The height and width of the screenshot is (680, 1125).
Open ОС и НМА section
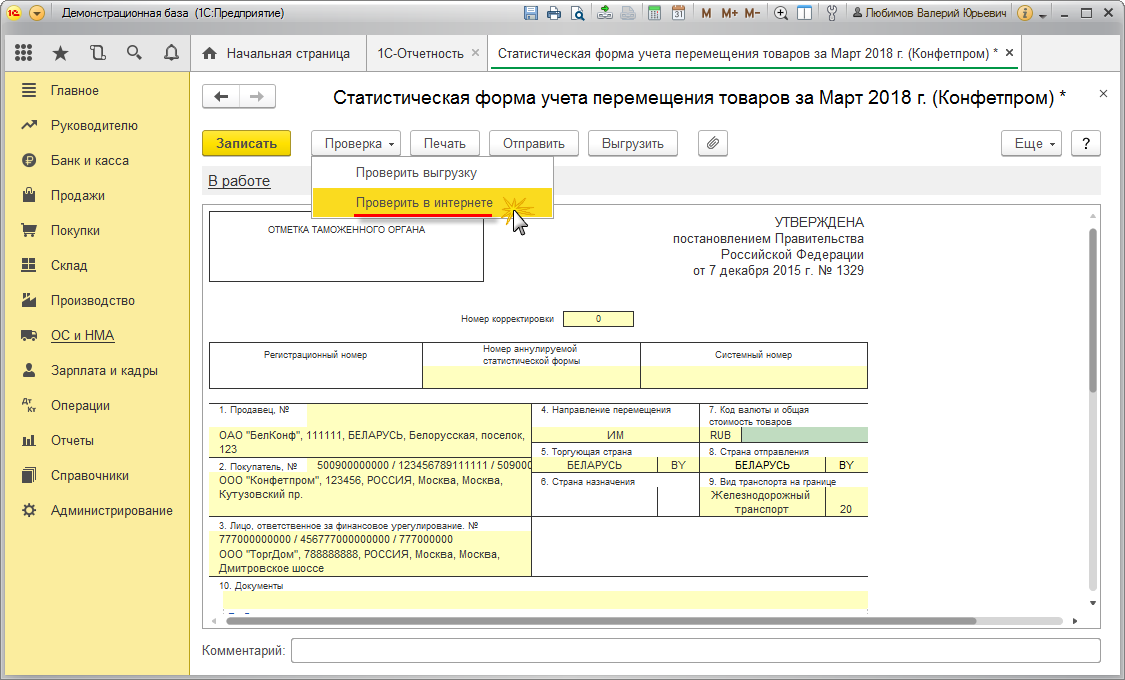click(x=96, y=336)
